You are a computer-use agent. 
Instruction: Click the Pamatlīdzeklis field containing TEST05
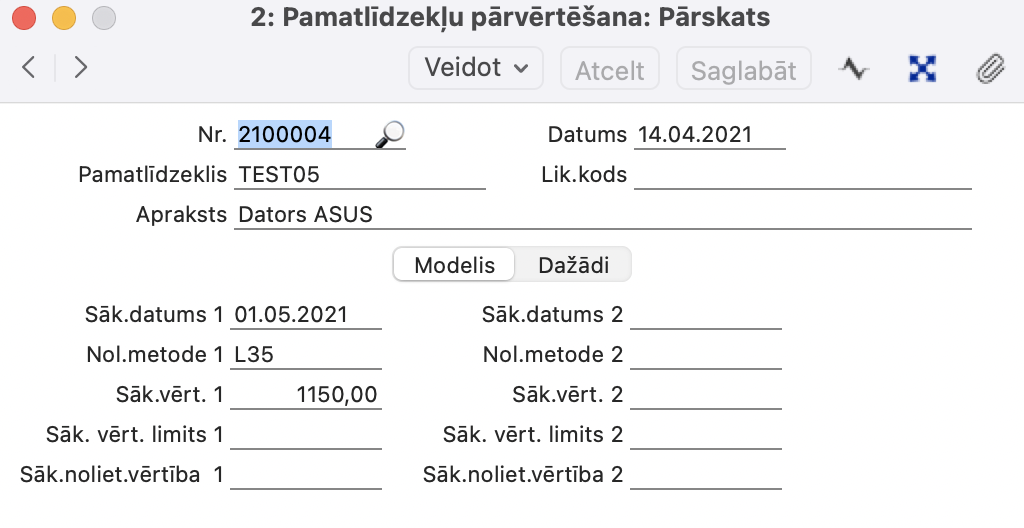point(360,175)
